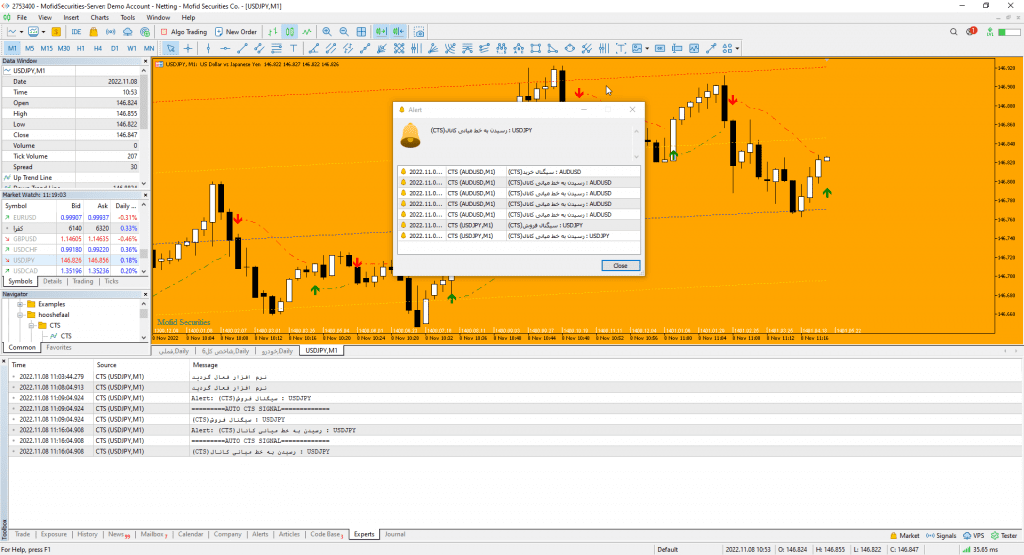Click the New Order button
This screenshot has height=555, width=1024.
pyautogui.click(x=236, y=31)
